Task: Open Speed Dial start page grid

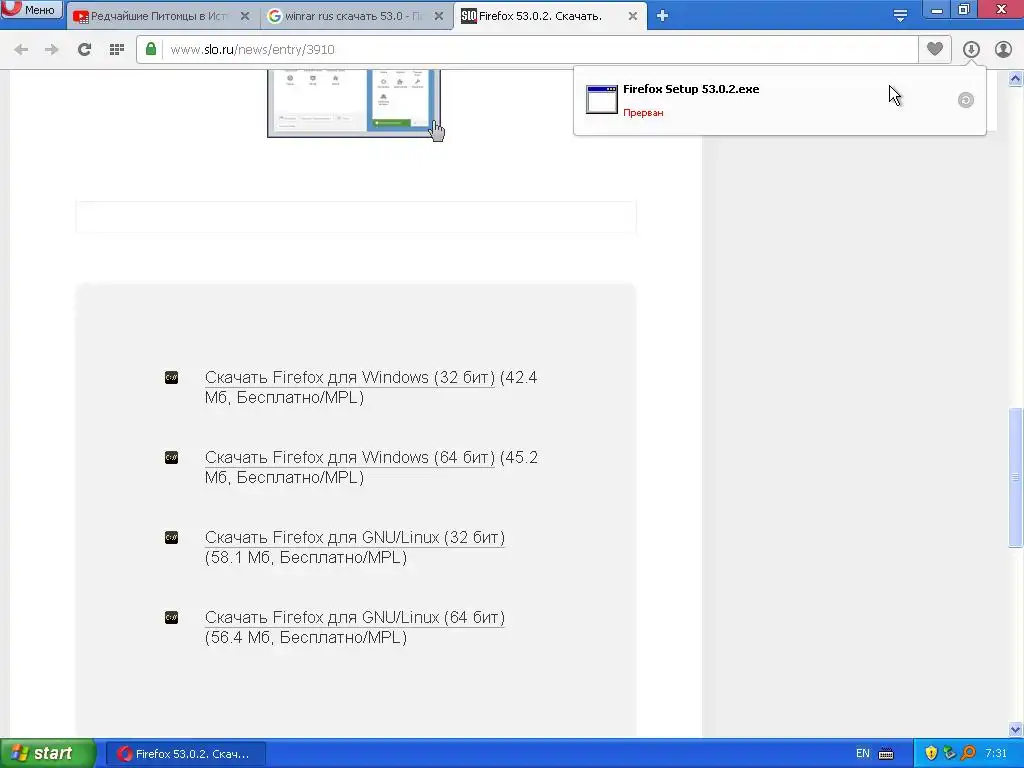Action: pyautogui.click(x=117, y=50)
